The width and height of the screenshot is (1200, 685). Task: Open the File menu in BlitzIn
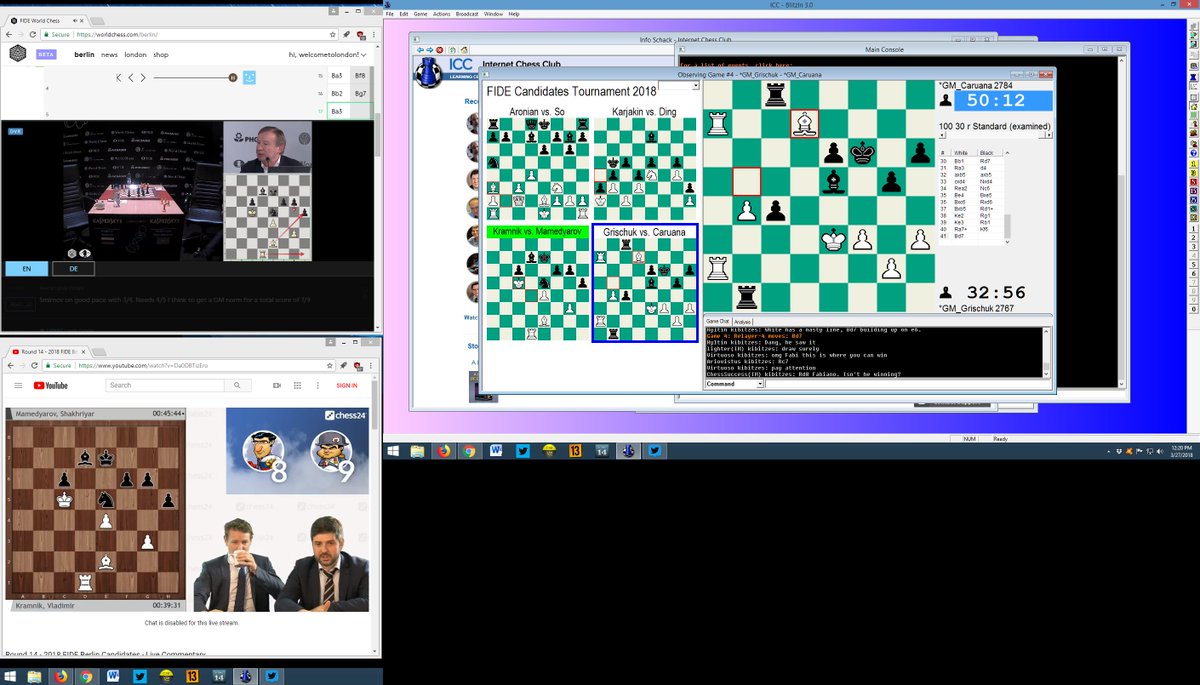tap(390, 14)
